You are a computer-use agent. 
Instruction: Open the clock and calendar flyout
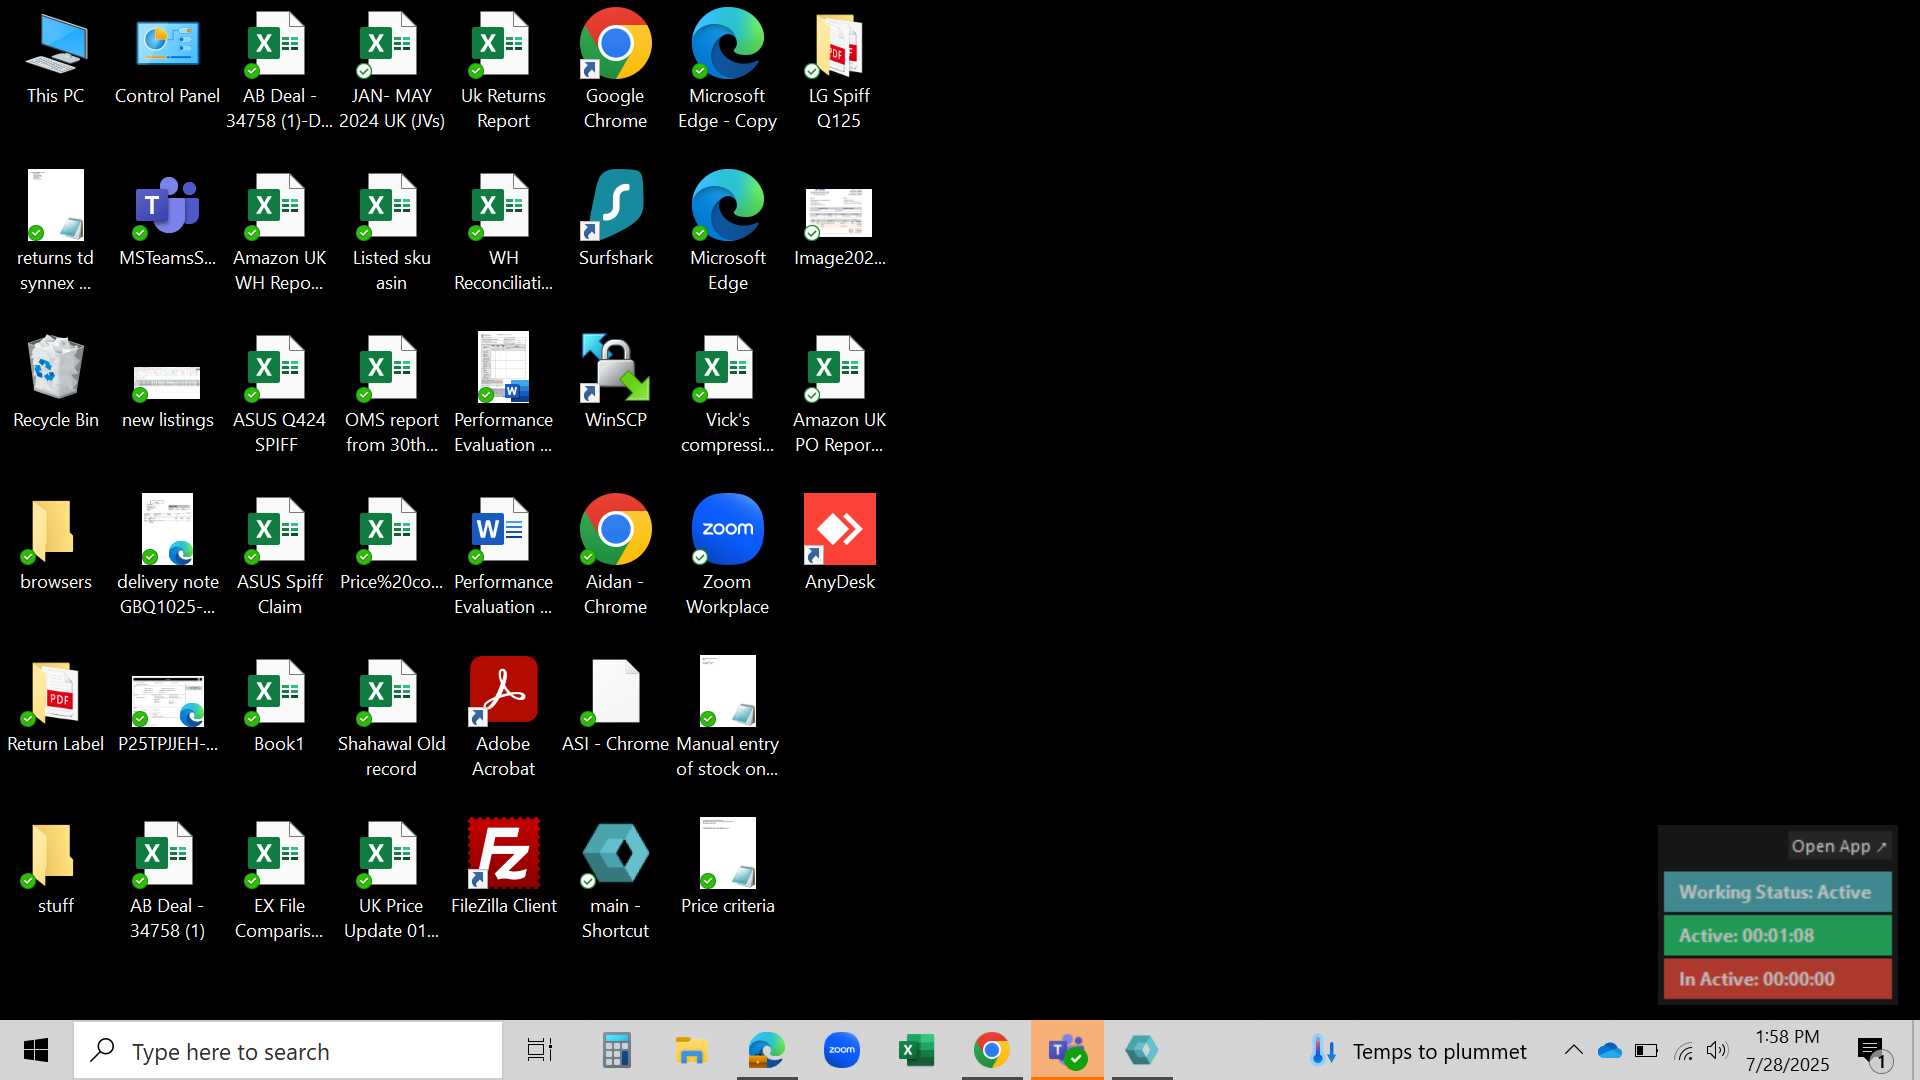coord(1787,1050)
